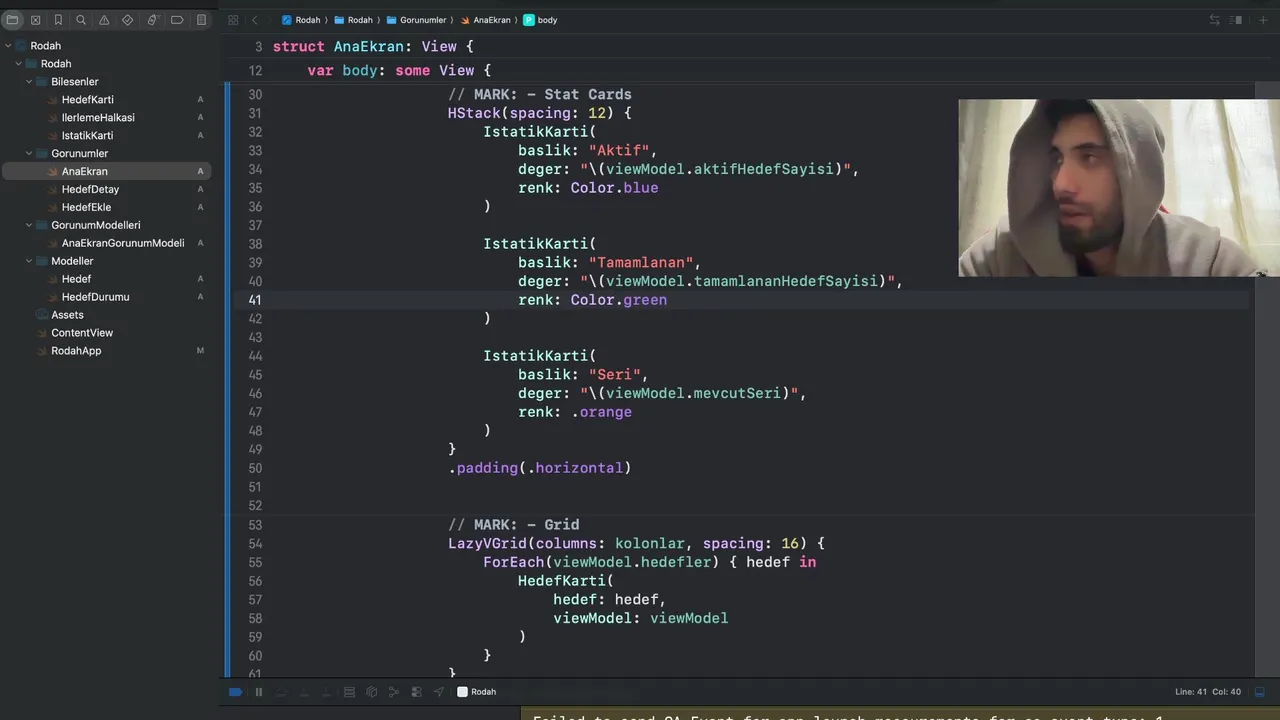Open the editor options minimap menu
This screenshot has height=720, width=1280.
1237,20
